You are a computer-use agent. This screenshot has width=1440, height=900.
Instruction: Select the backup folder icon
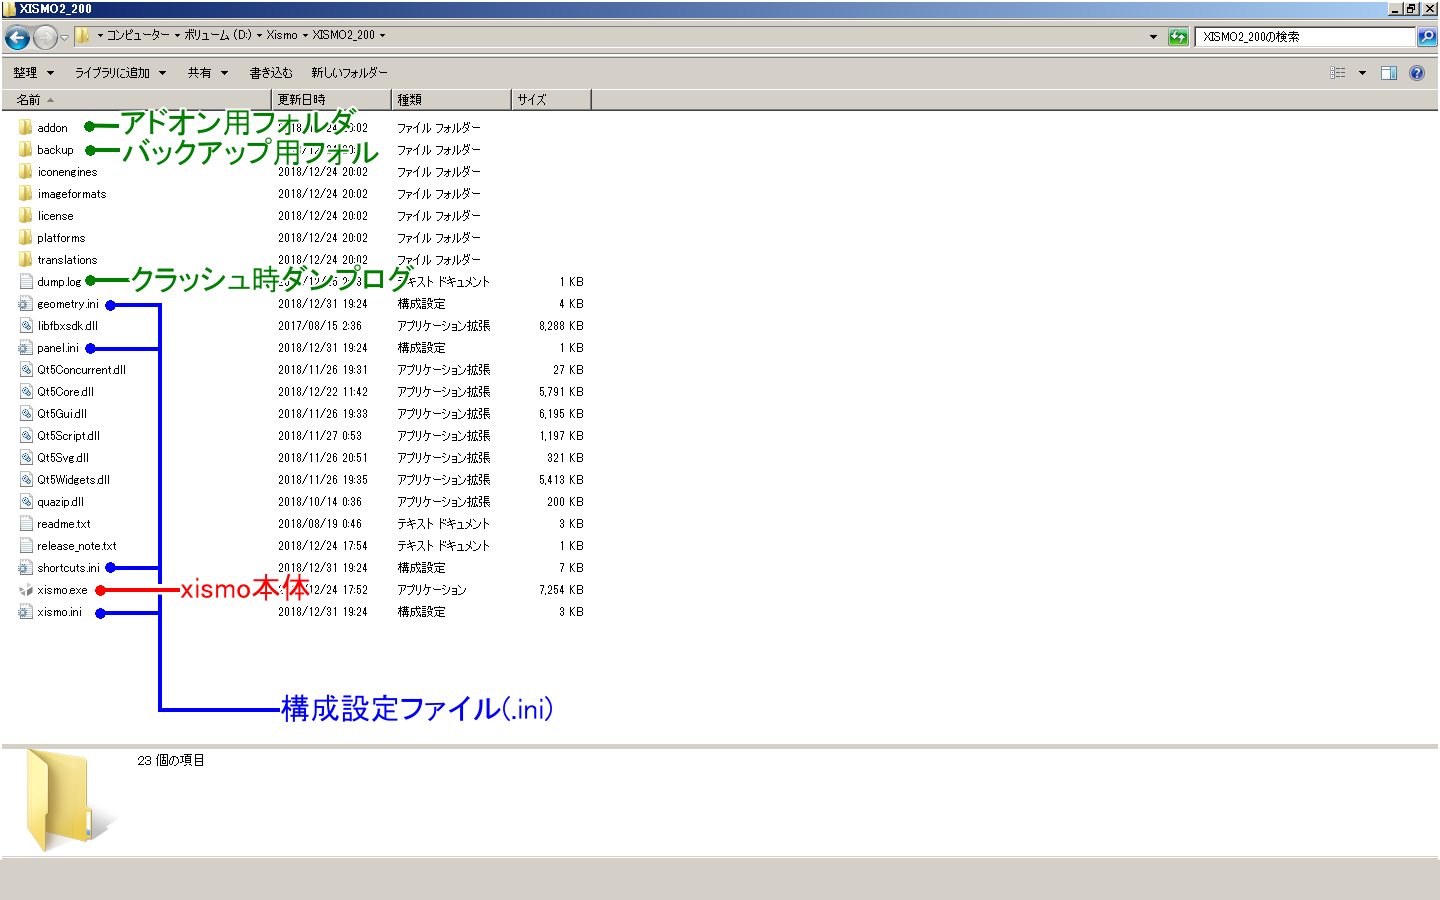[x=25, y=150]
